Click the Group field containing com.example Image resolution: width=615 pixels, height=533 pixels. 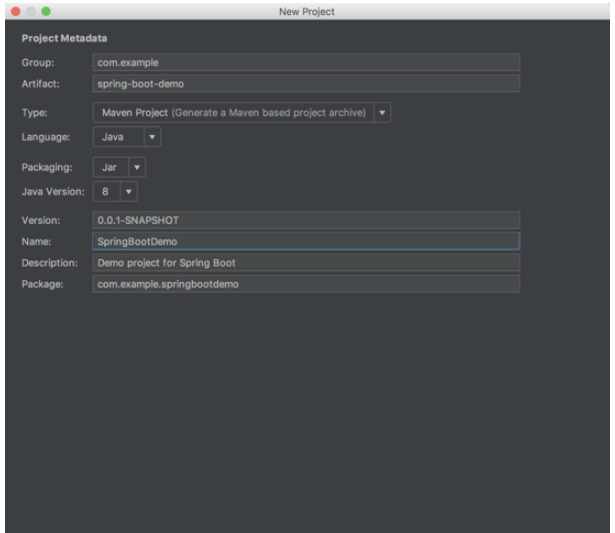click(x=306, y=62)
